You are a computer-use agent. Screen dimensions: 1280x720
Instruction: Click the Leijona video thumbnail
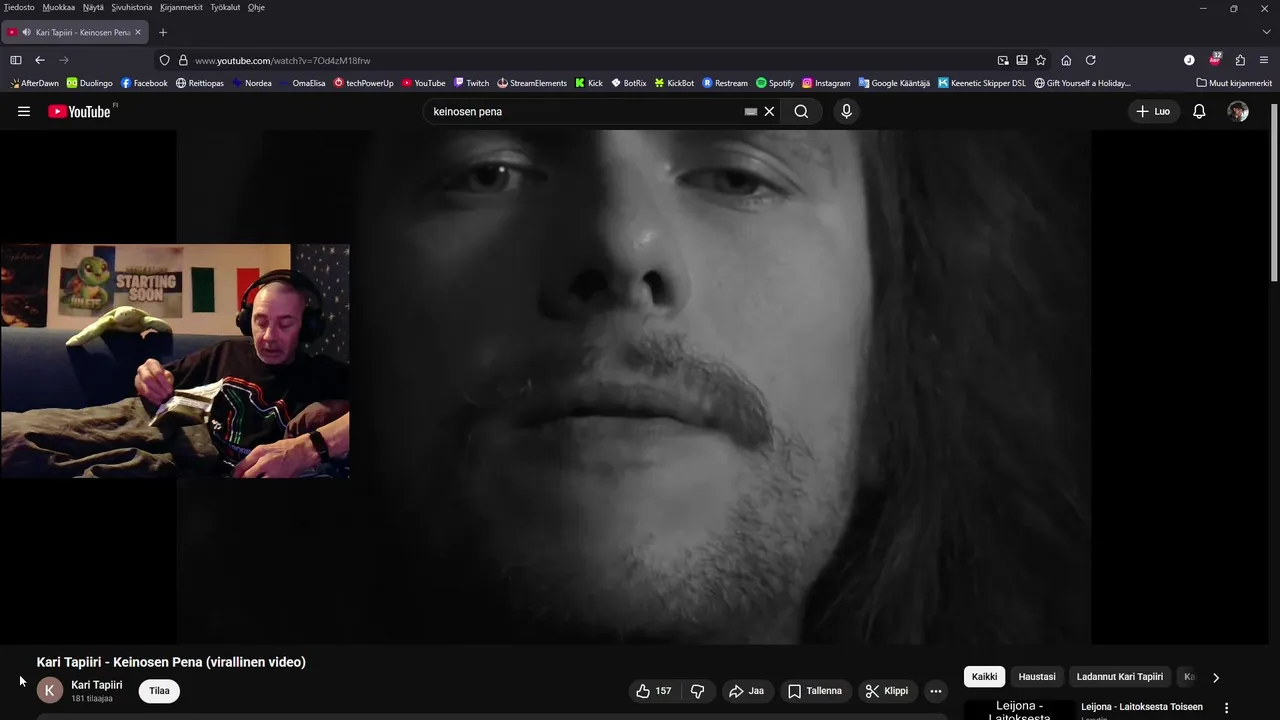pyautogui.click(x=1019, y=709)
